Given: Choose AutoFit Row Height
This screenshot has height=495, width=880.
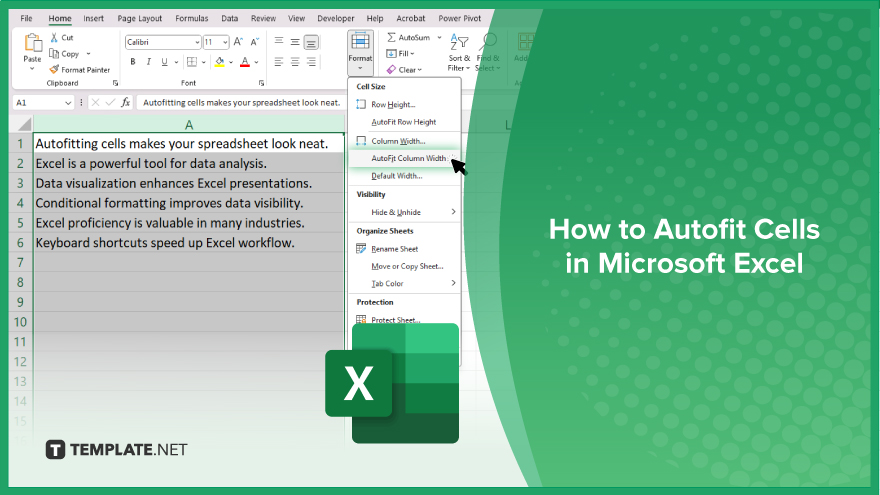Looking at the screenshot, I should click(x=404, y=122).
